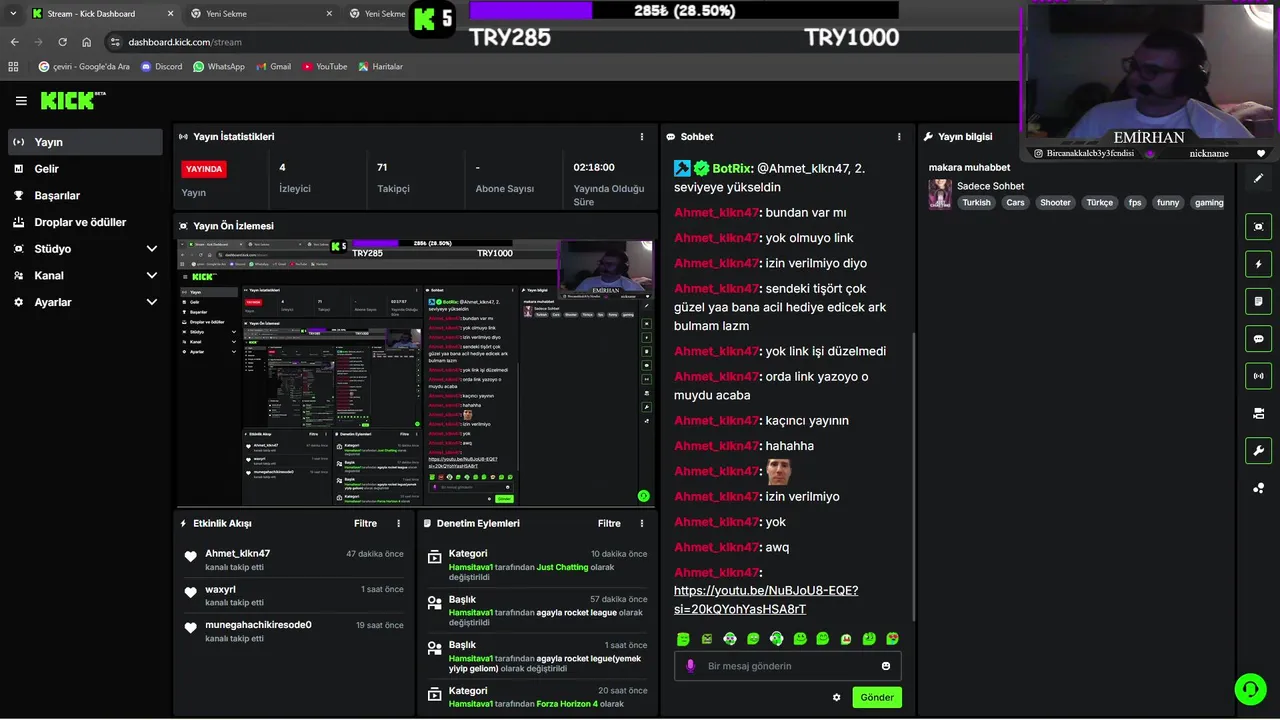Open Filtre in Etkinlik Akışı panel

(365, 523)
